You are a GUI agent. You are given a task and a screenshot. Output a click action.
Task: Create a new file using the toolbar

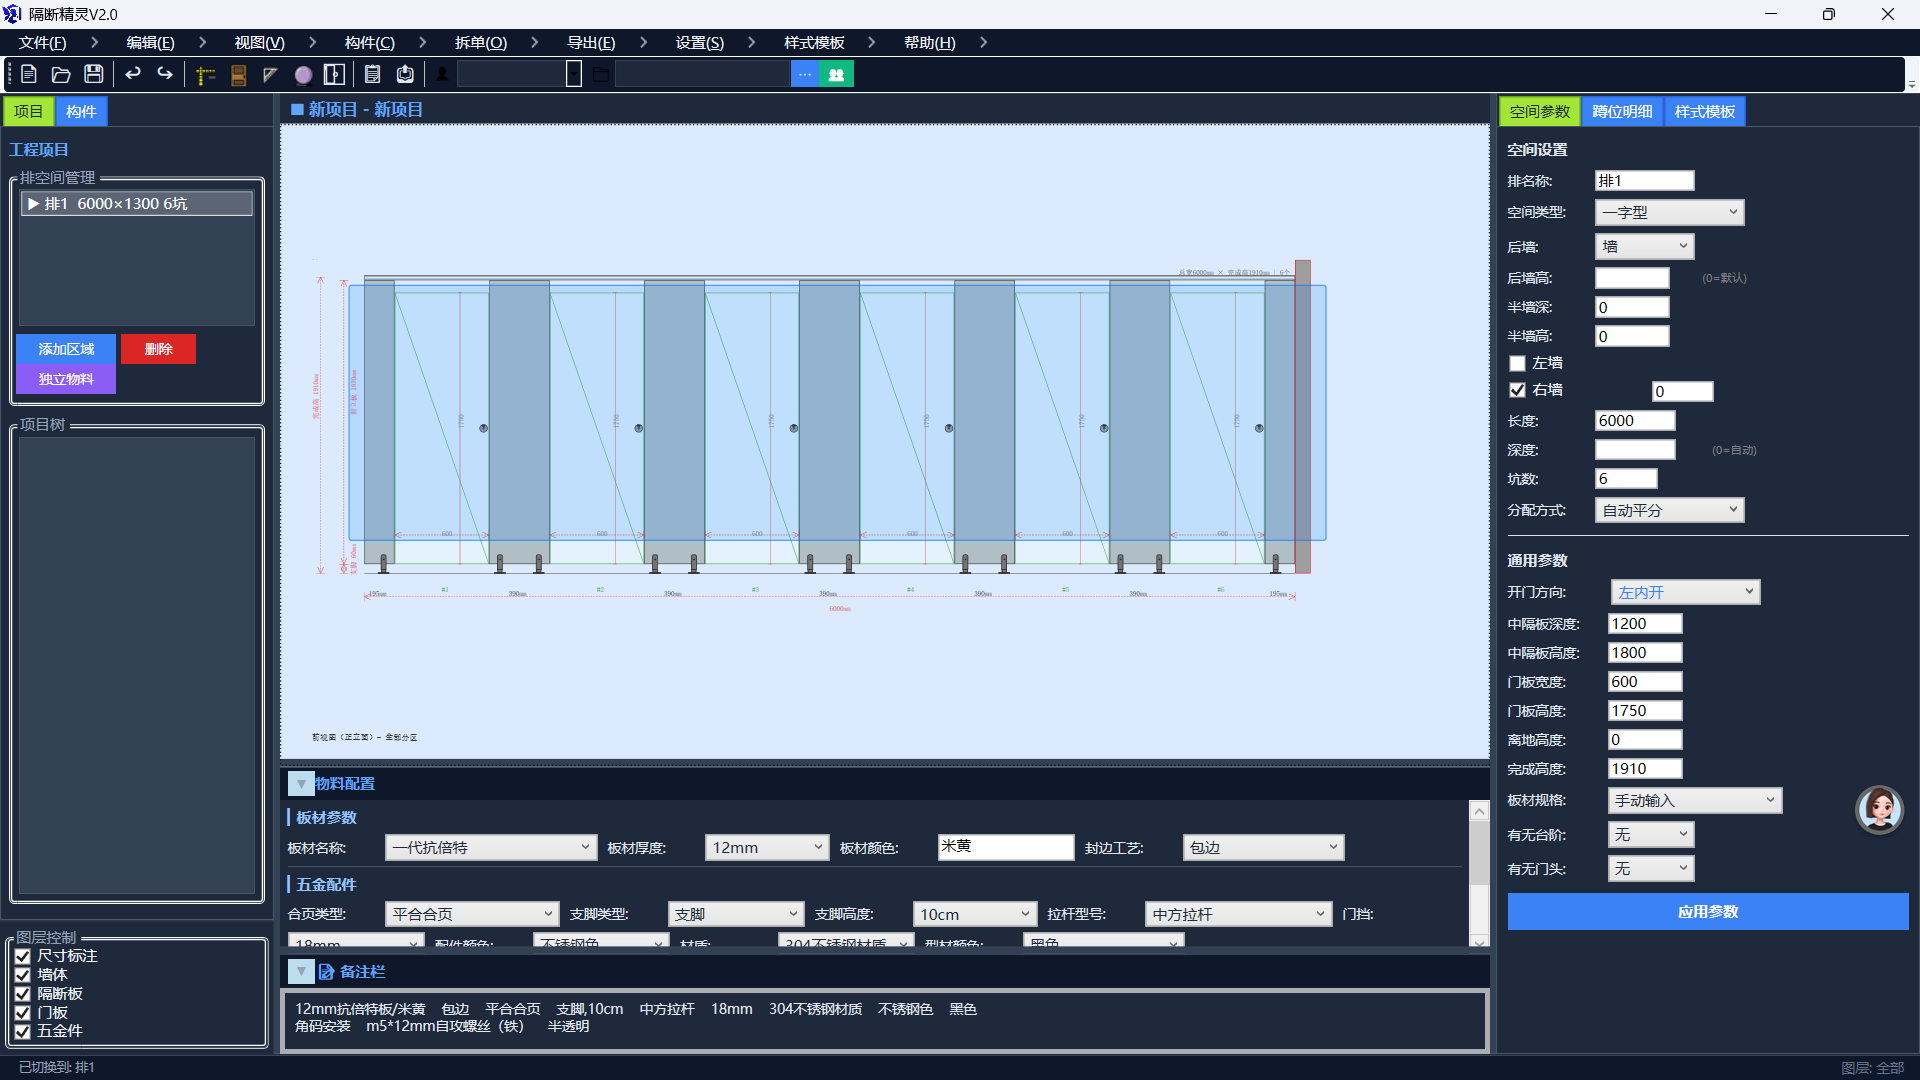coord(29,74)
